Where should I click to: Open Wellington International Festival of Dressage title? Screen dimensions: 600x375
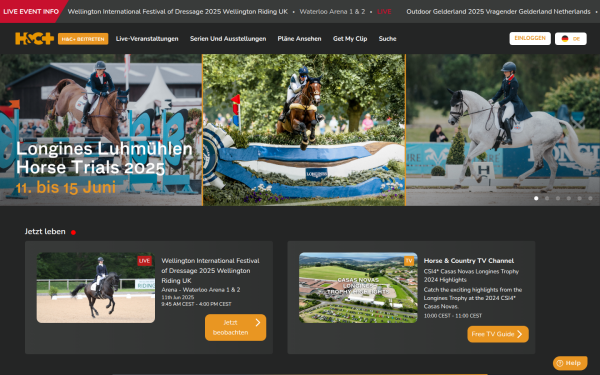pyautogui.click(x=210, y=271)
